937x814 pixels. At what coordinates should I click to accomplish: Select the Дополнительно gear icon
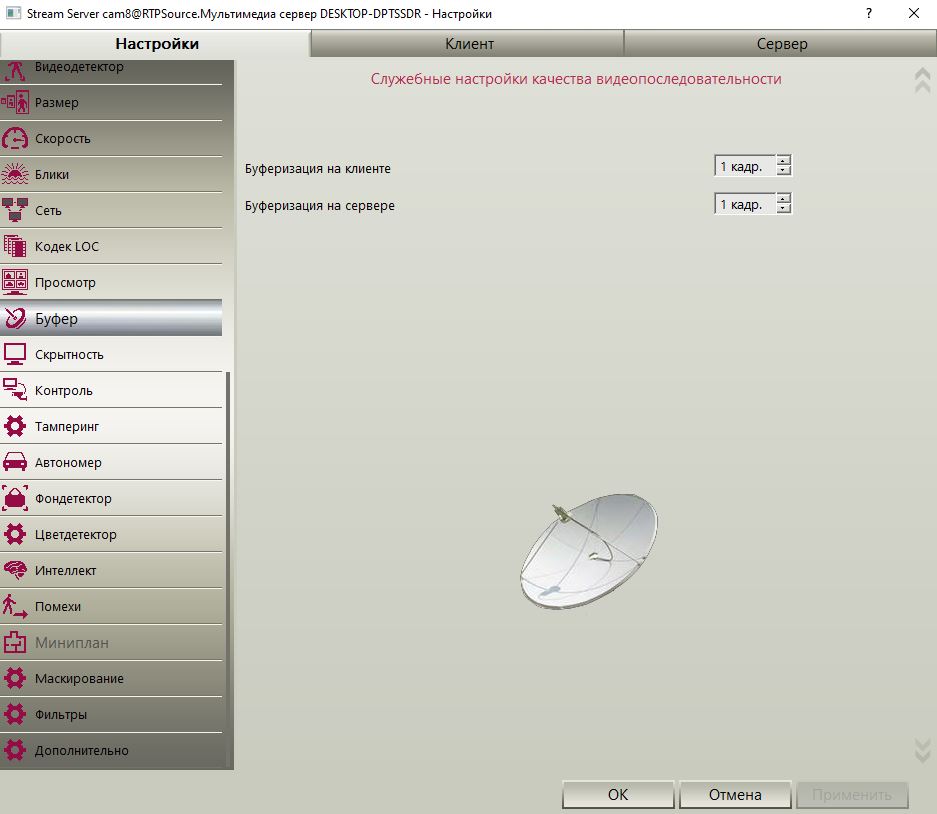tap(15, 750)
